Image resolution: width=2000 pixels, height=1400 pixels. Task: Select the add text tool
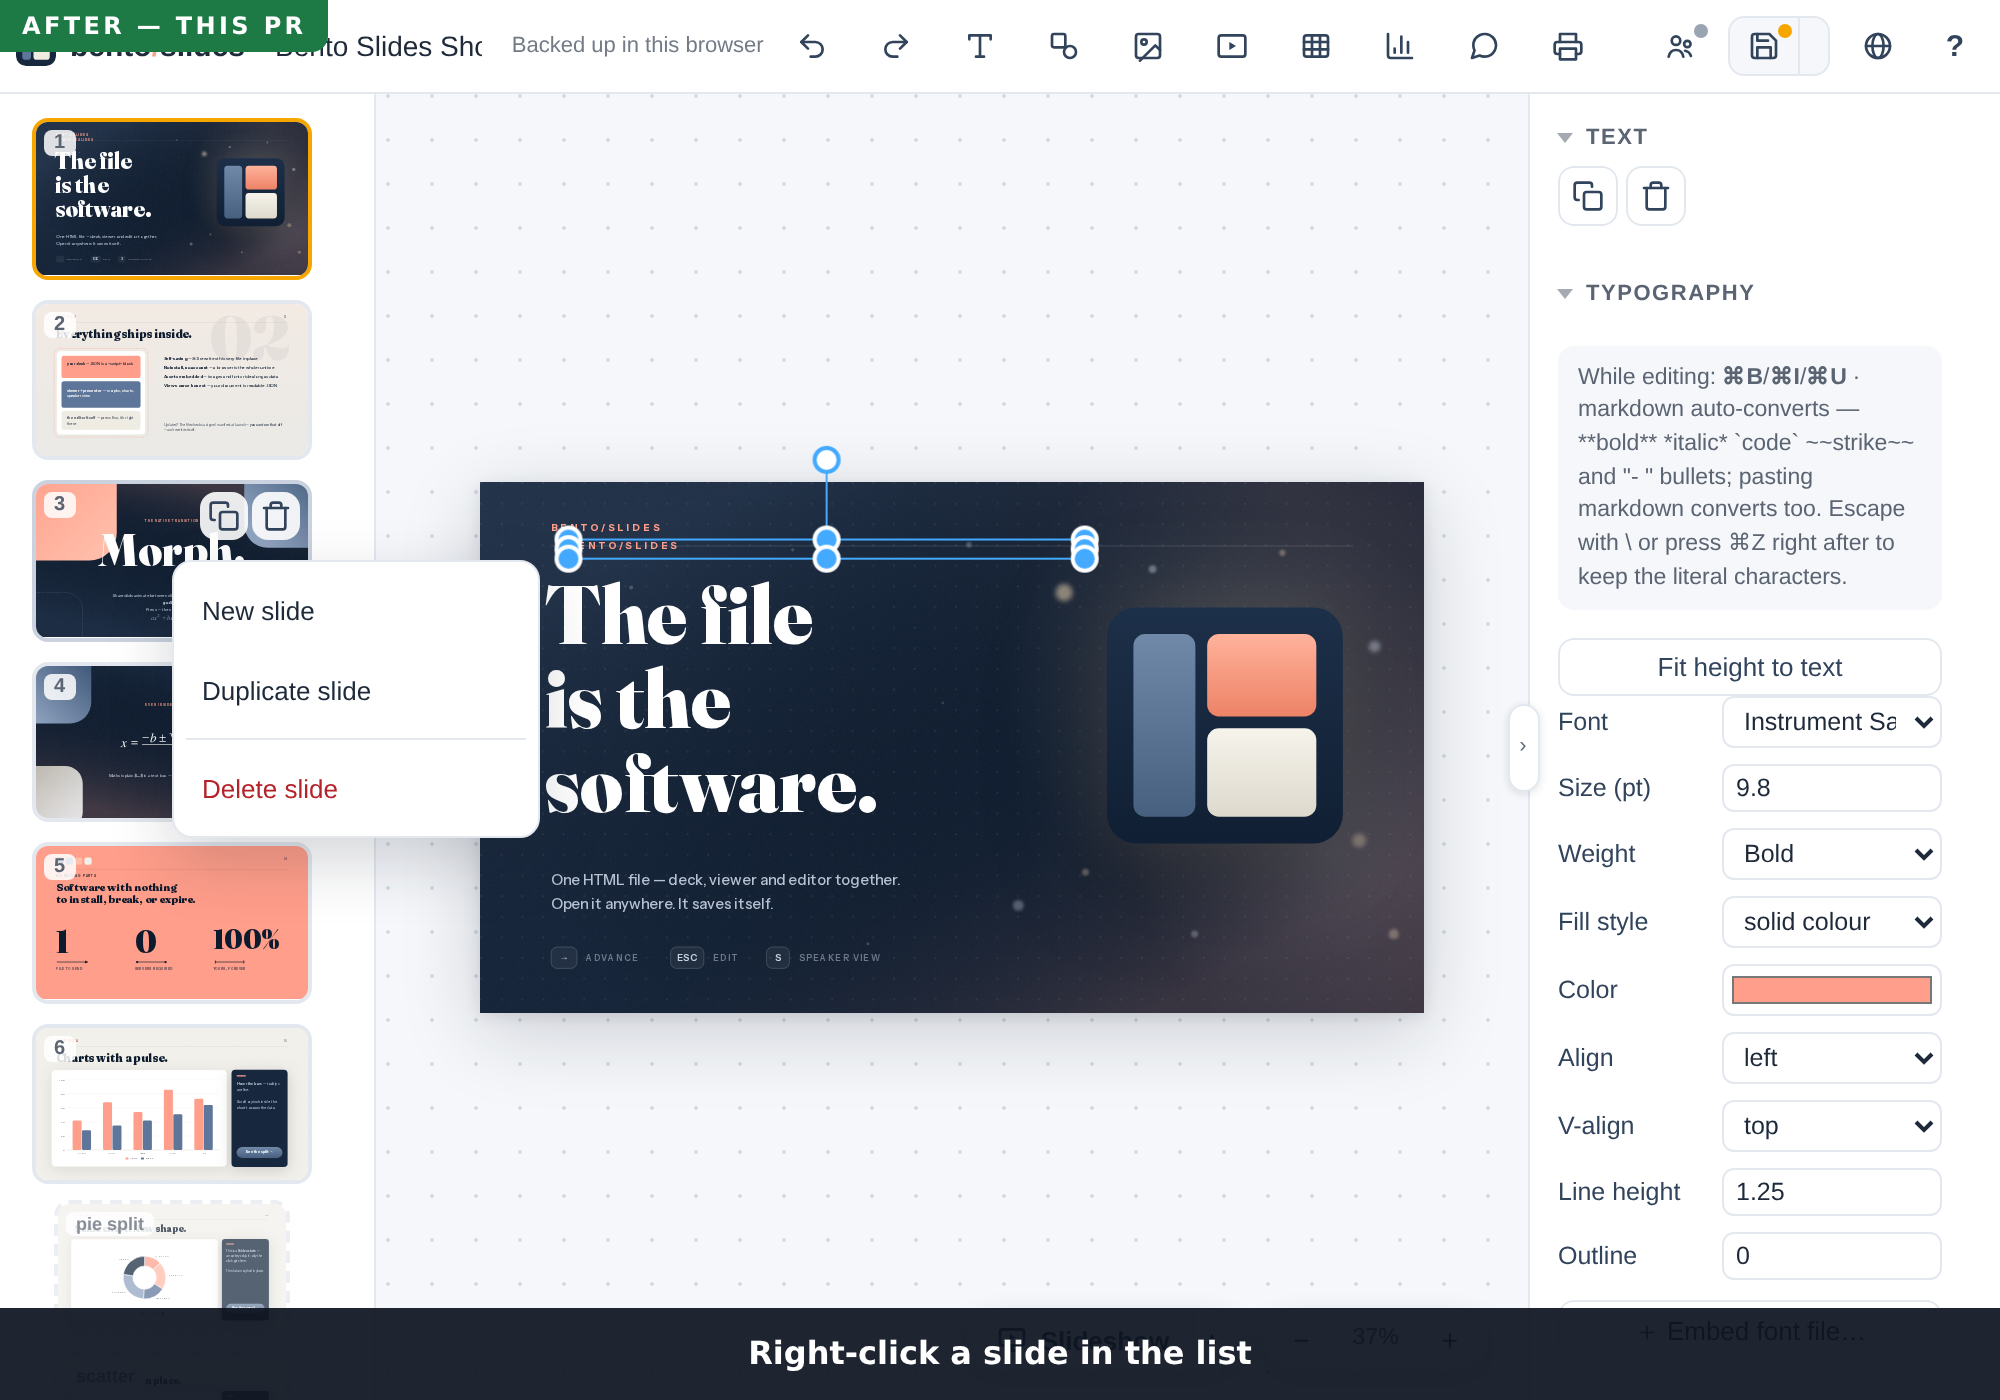click(x=980, y=46)
